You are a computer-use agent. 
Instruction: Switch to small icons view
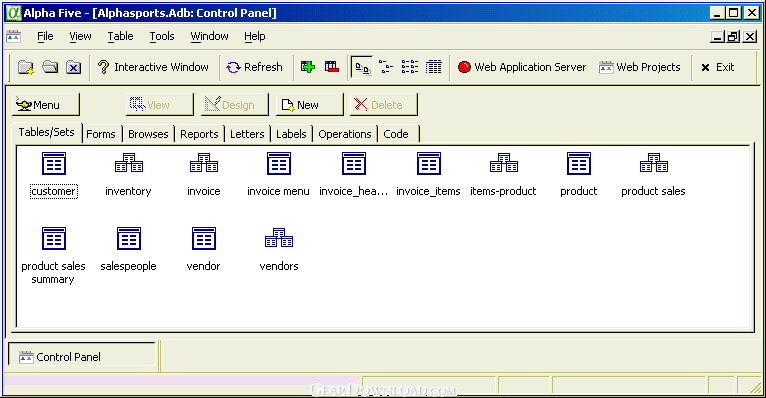386,67
